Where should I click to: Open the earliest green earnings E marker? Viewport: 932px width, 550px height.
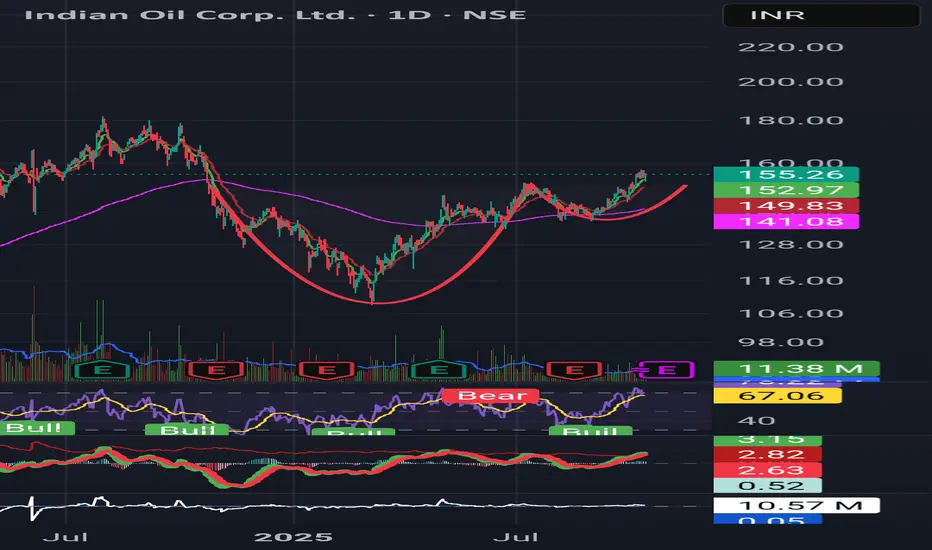click(102, 370)
